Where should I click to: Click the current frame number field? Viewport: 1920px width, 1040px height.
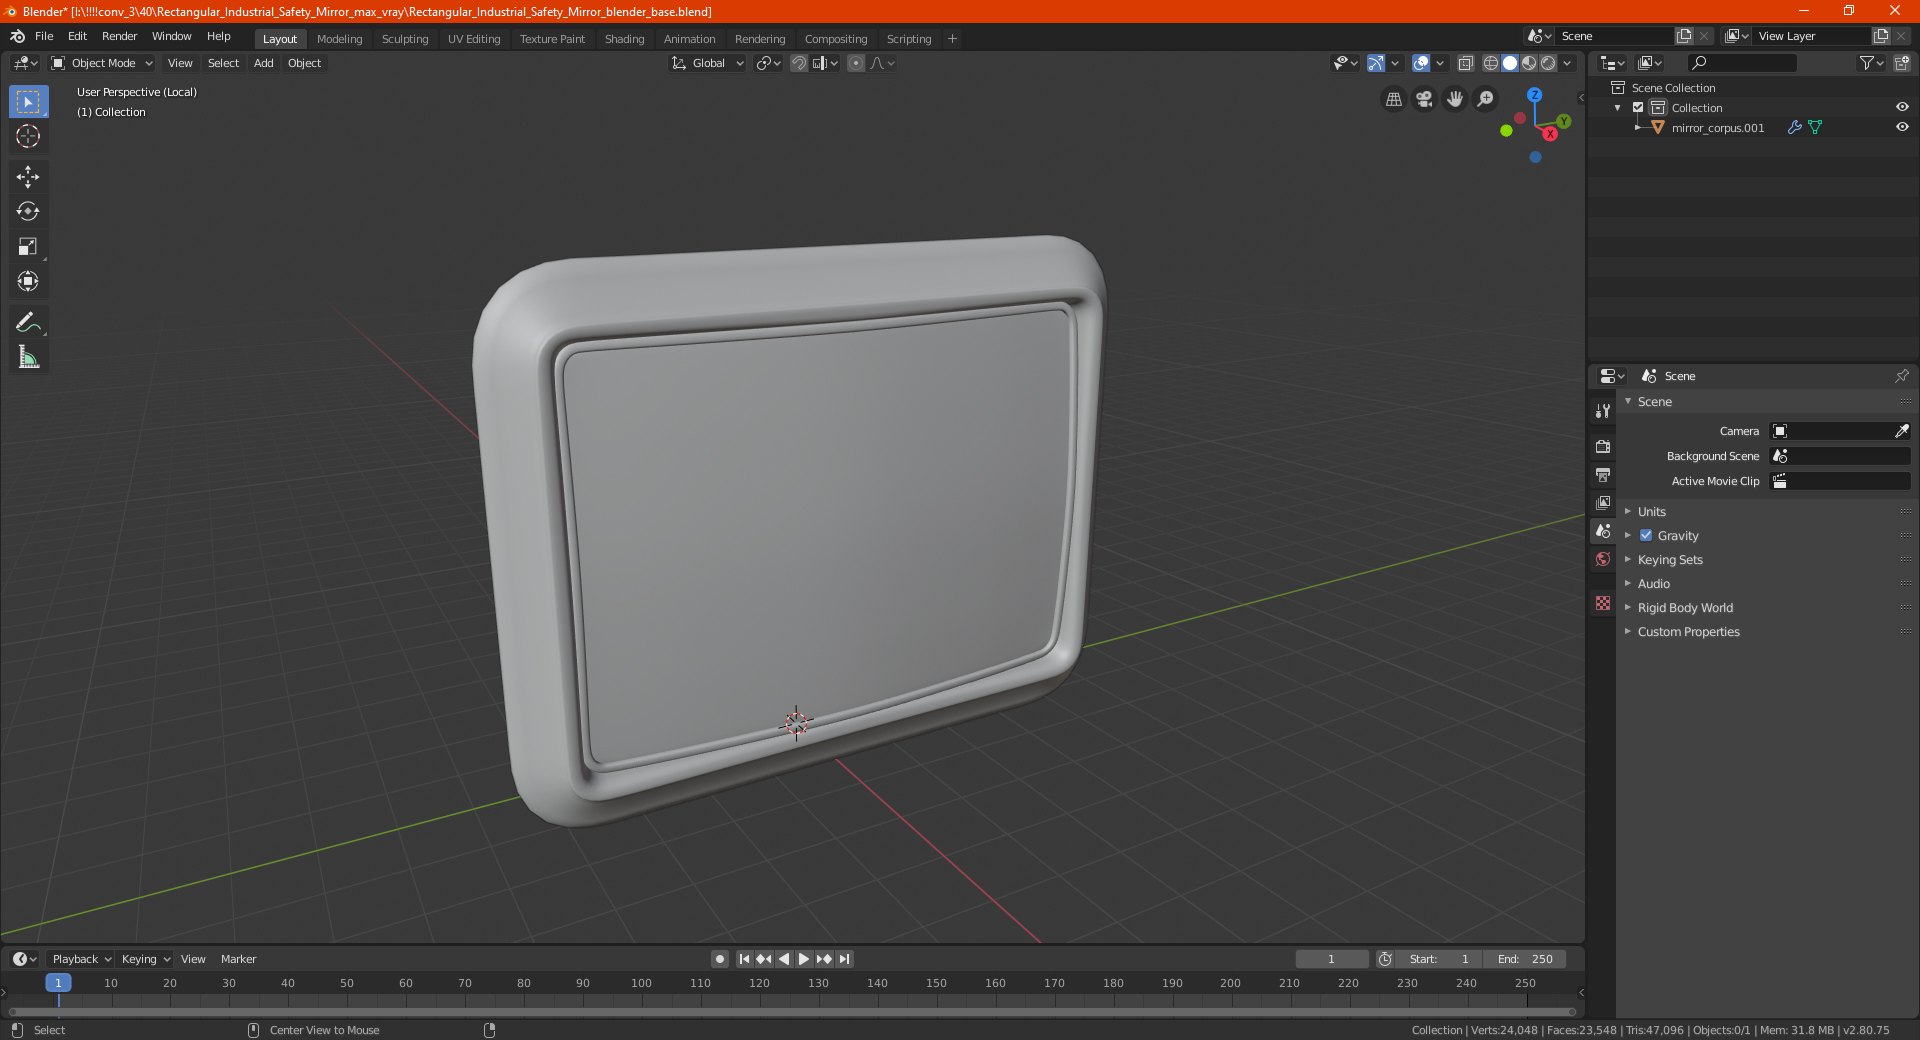(1331, 959)
